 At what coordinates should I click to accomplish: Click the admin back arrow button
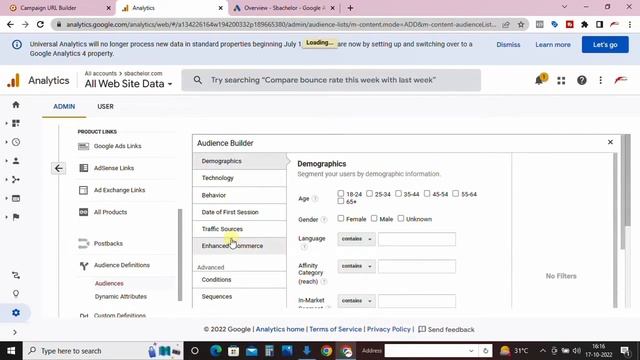(x=59, y=168)
